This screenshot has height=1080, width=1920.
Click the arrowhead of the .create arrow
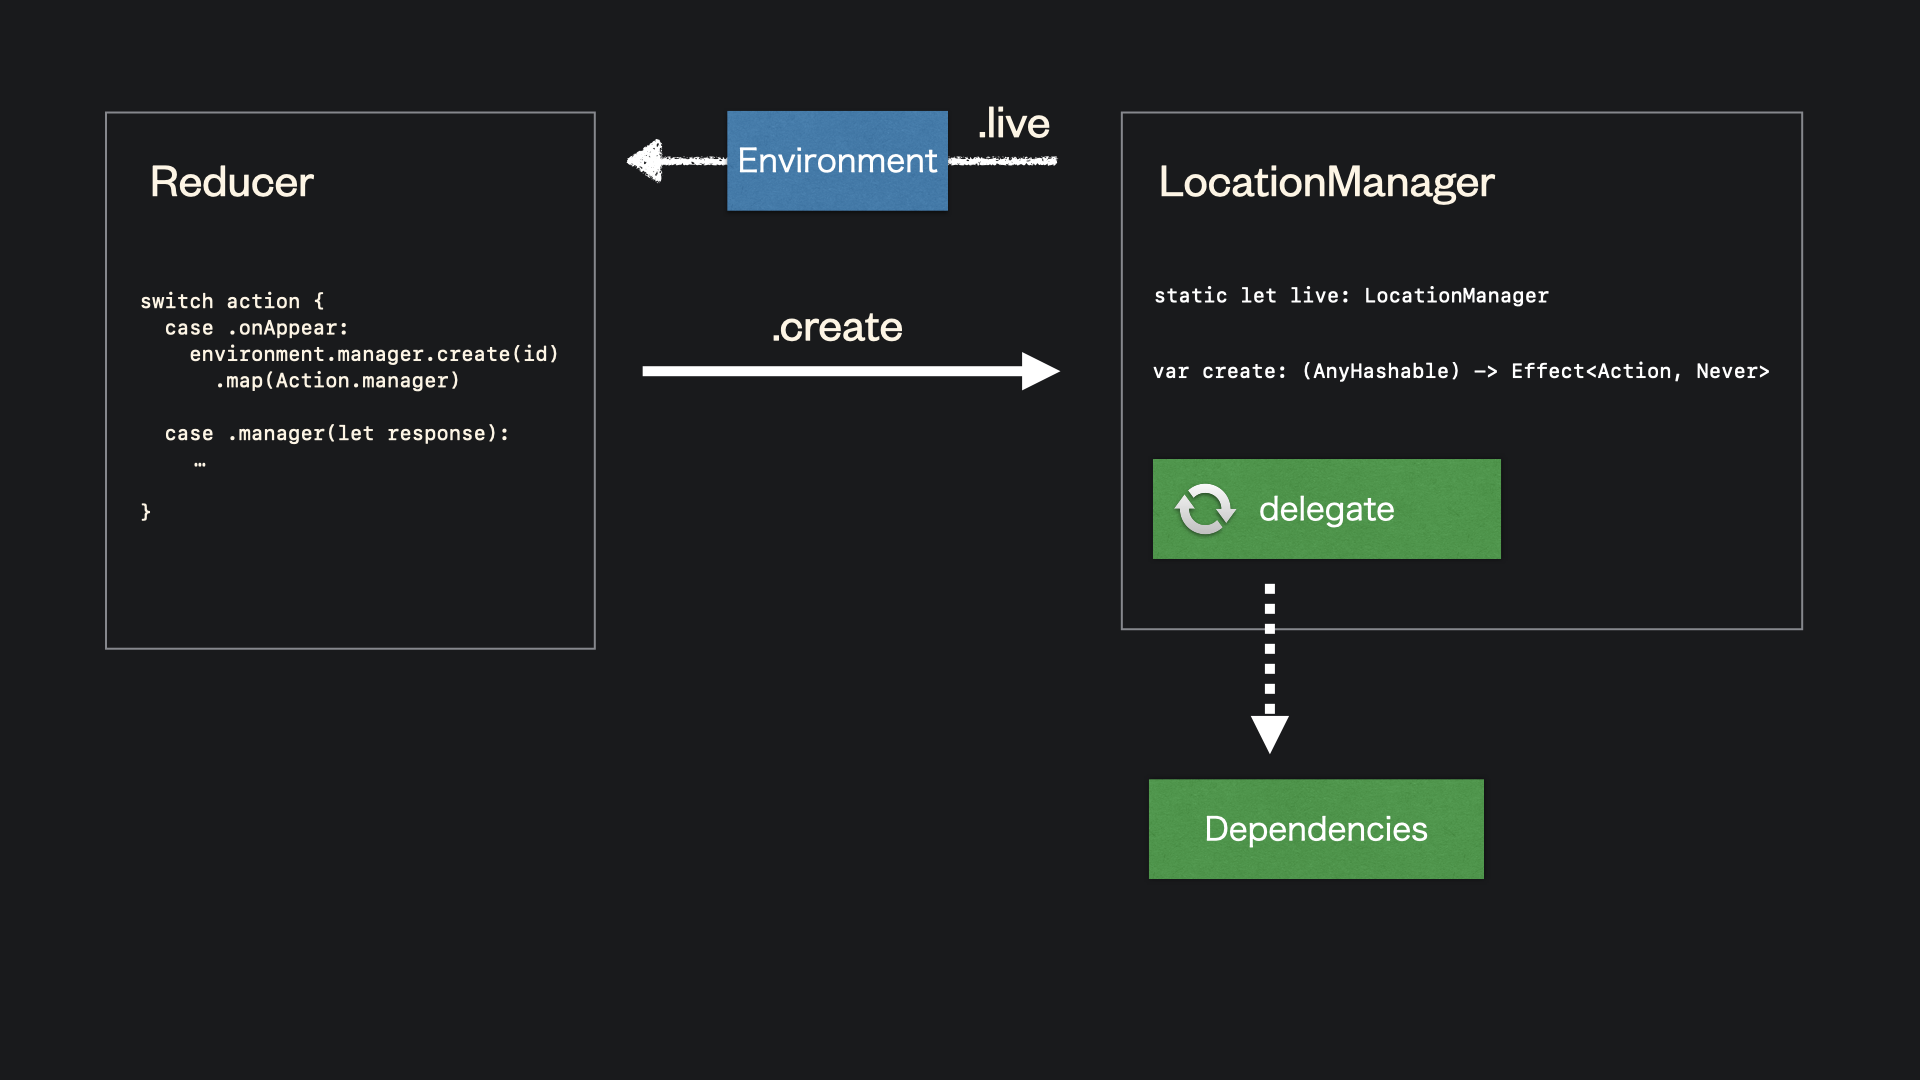click(1040, 371)
